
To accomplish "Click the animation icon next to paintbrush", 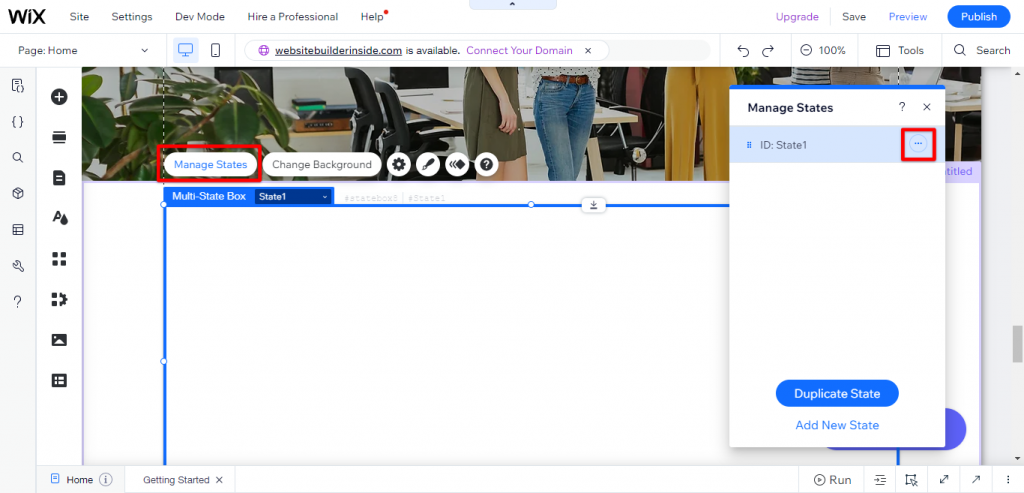I will tap(457, 165).
